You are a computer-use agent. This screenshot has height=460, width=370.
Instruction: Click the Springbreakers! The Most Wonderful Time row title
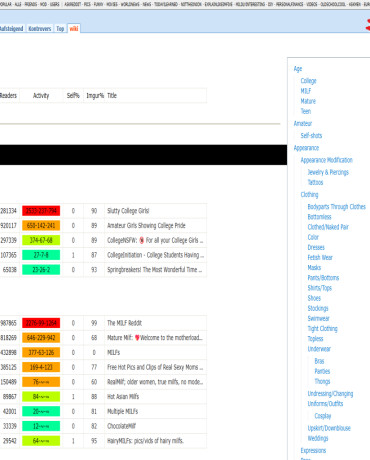(x=154, y=270)
